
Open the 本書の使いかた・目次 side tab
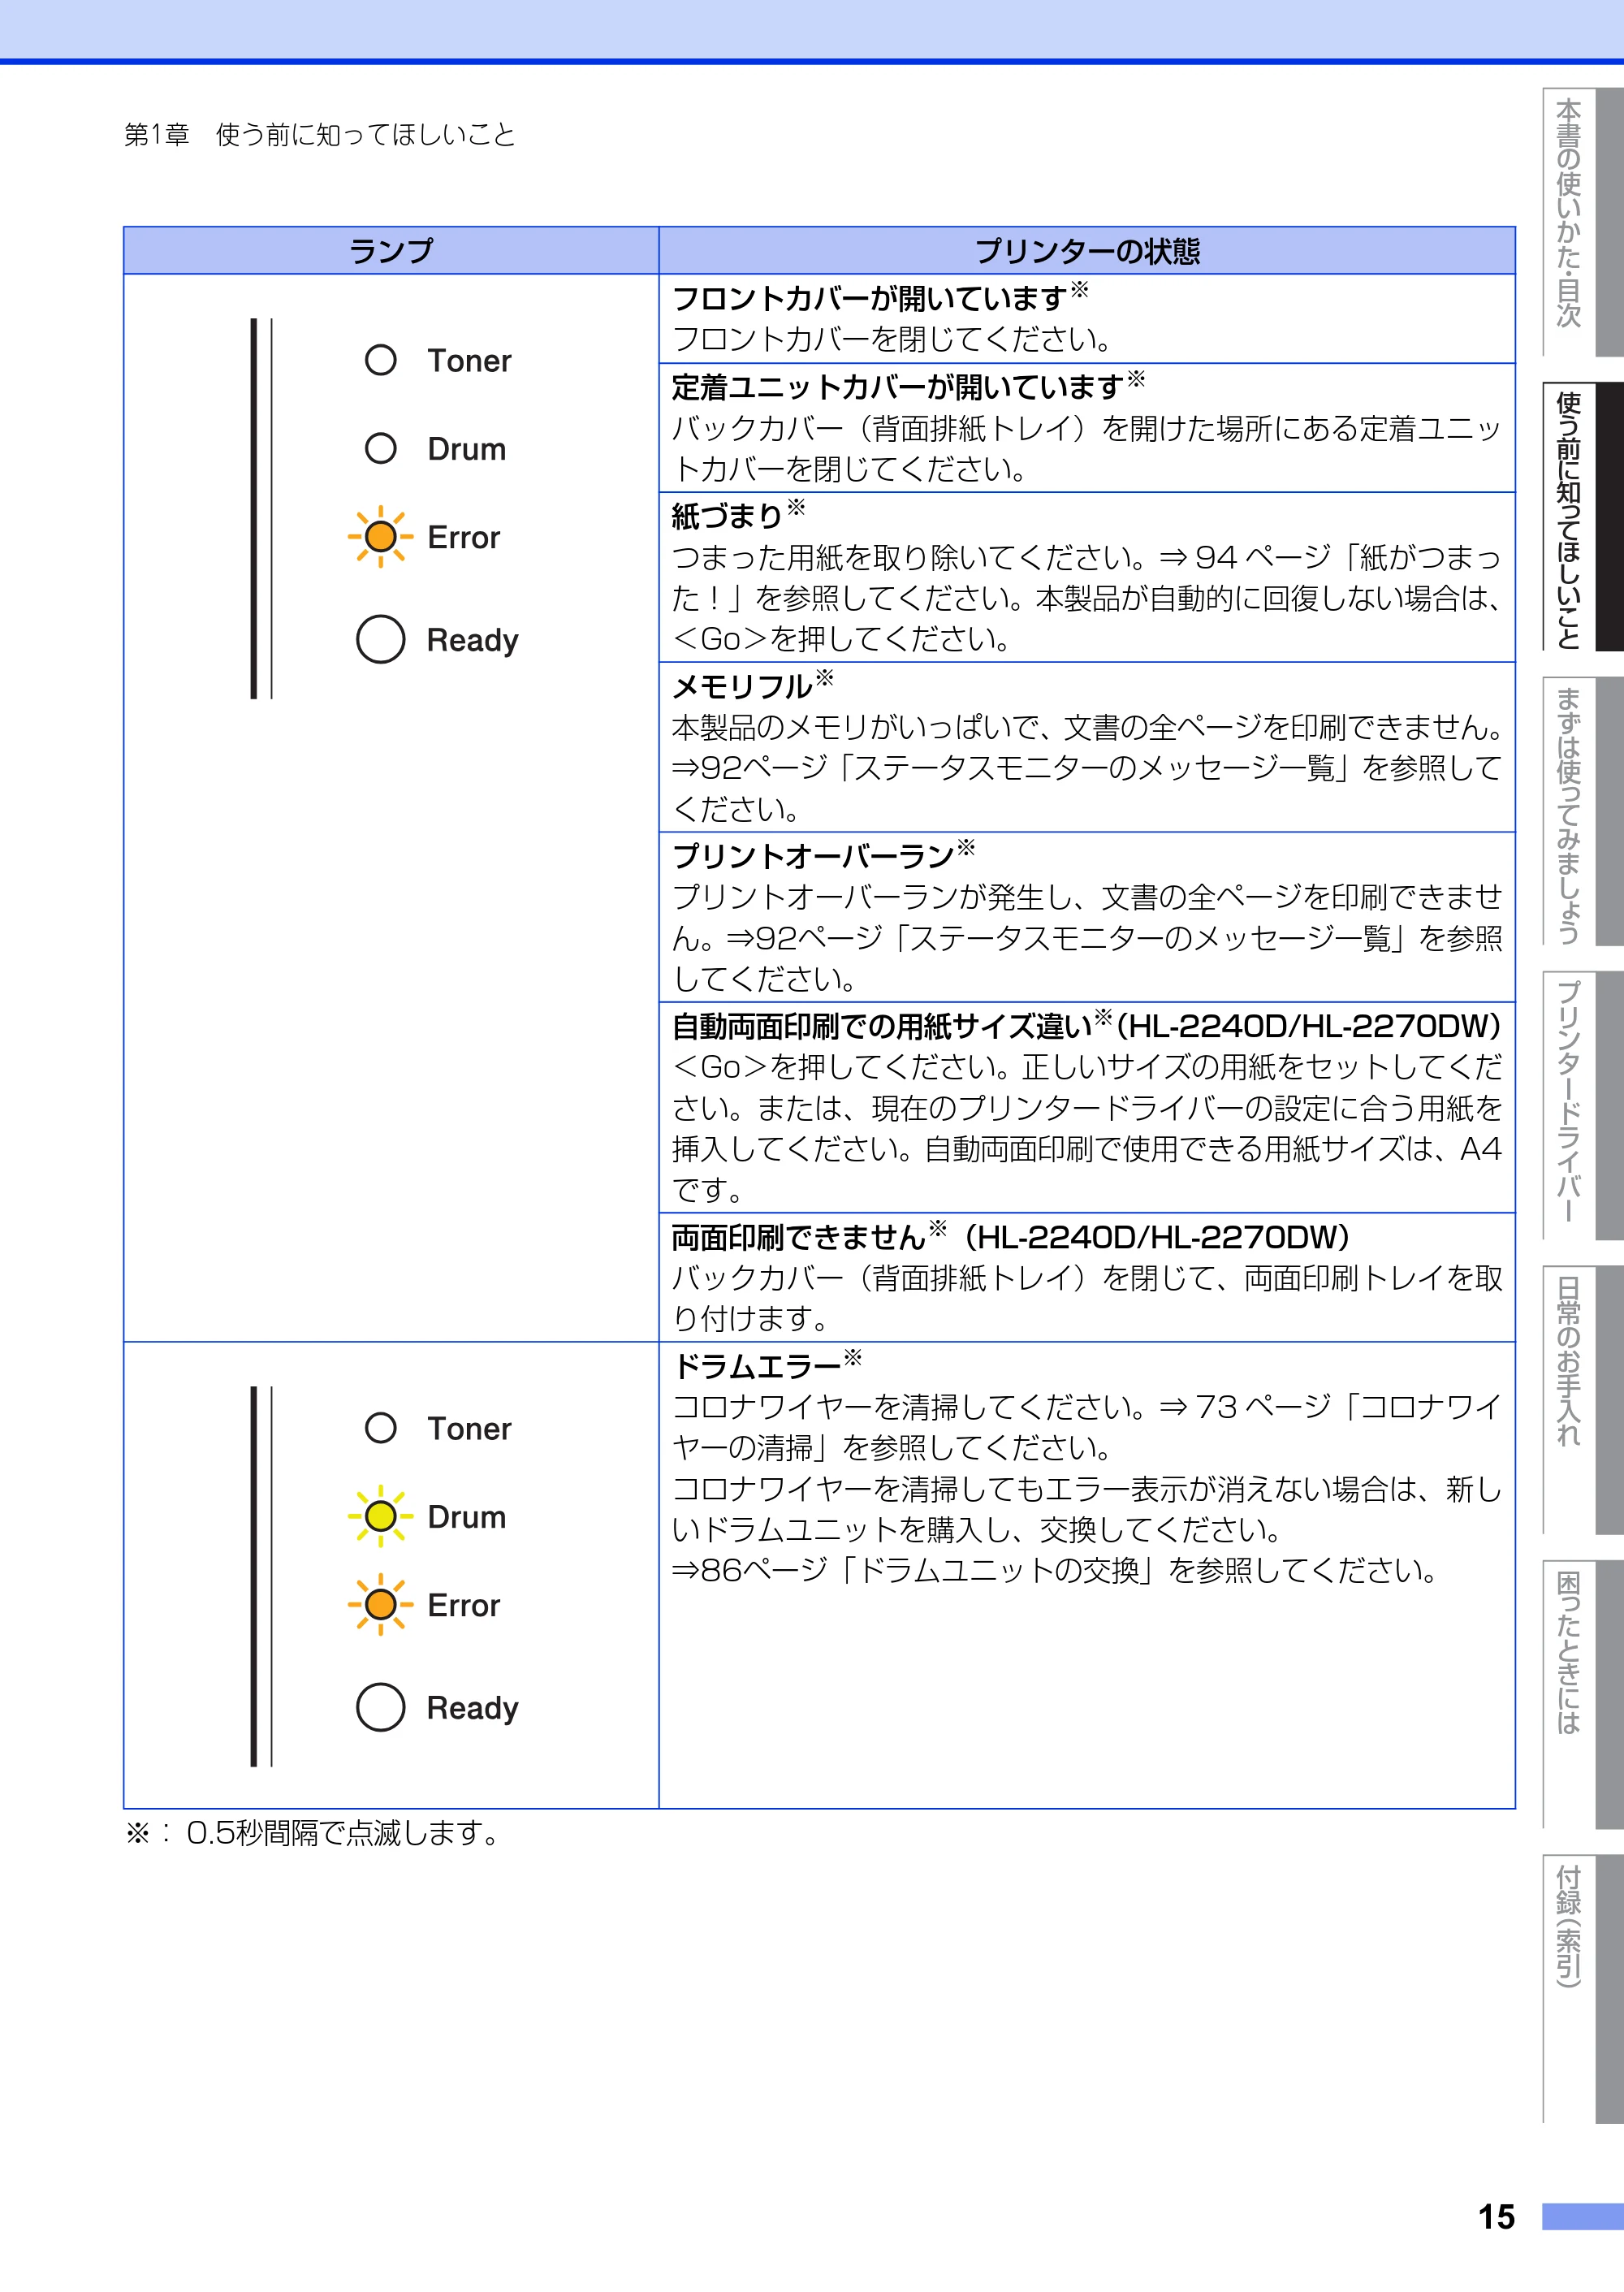click(1582, 221)
